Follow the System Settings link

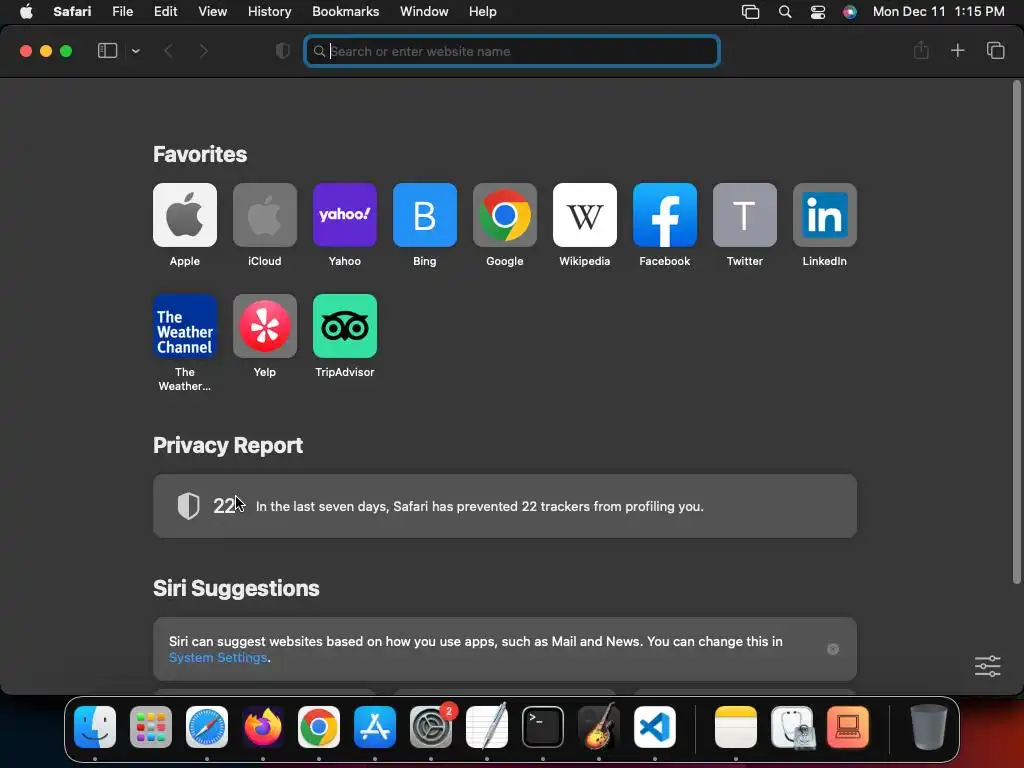coord(218,658)
